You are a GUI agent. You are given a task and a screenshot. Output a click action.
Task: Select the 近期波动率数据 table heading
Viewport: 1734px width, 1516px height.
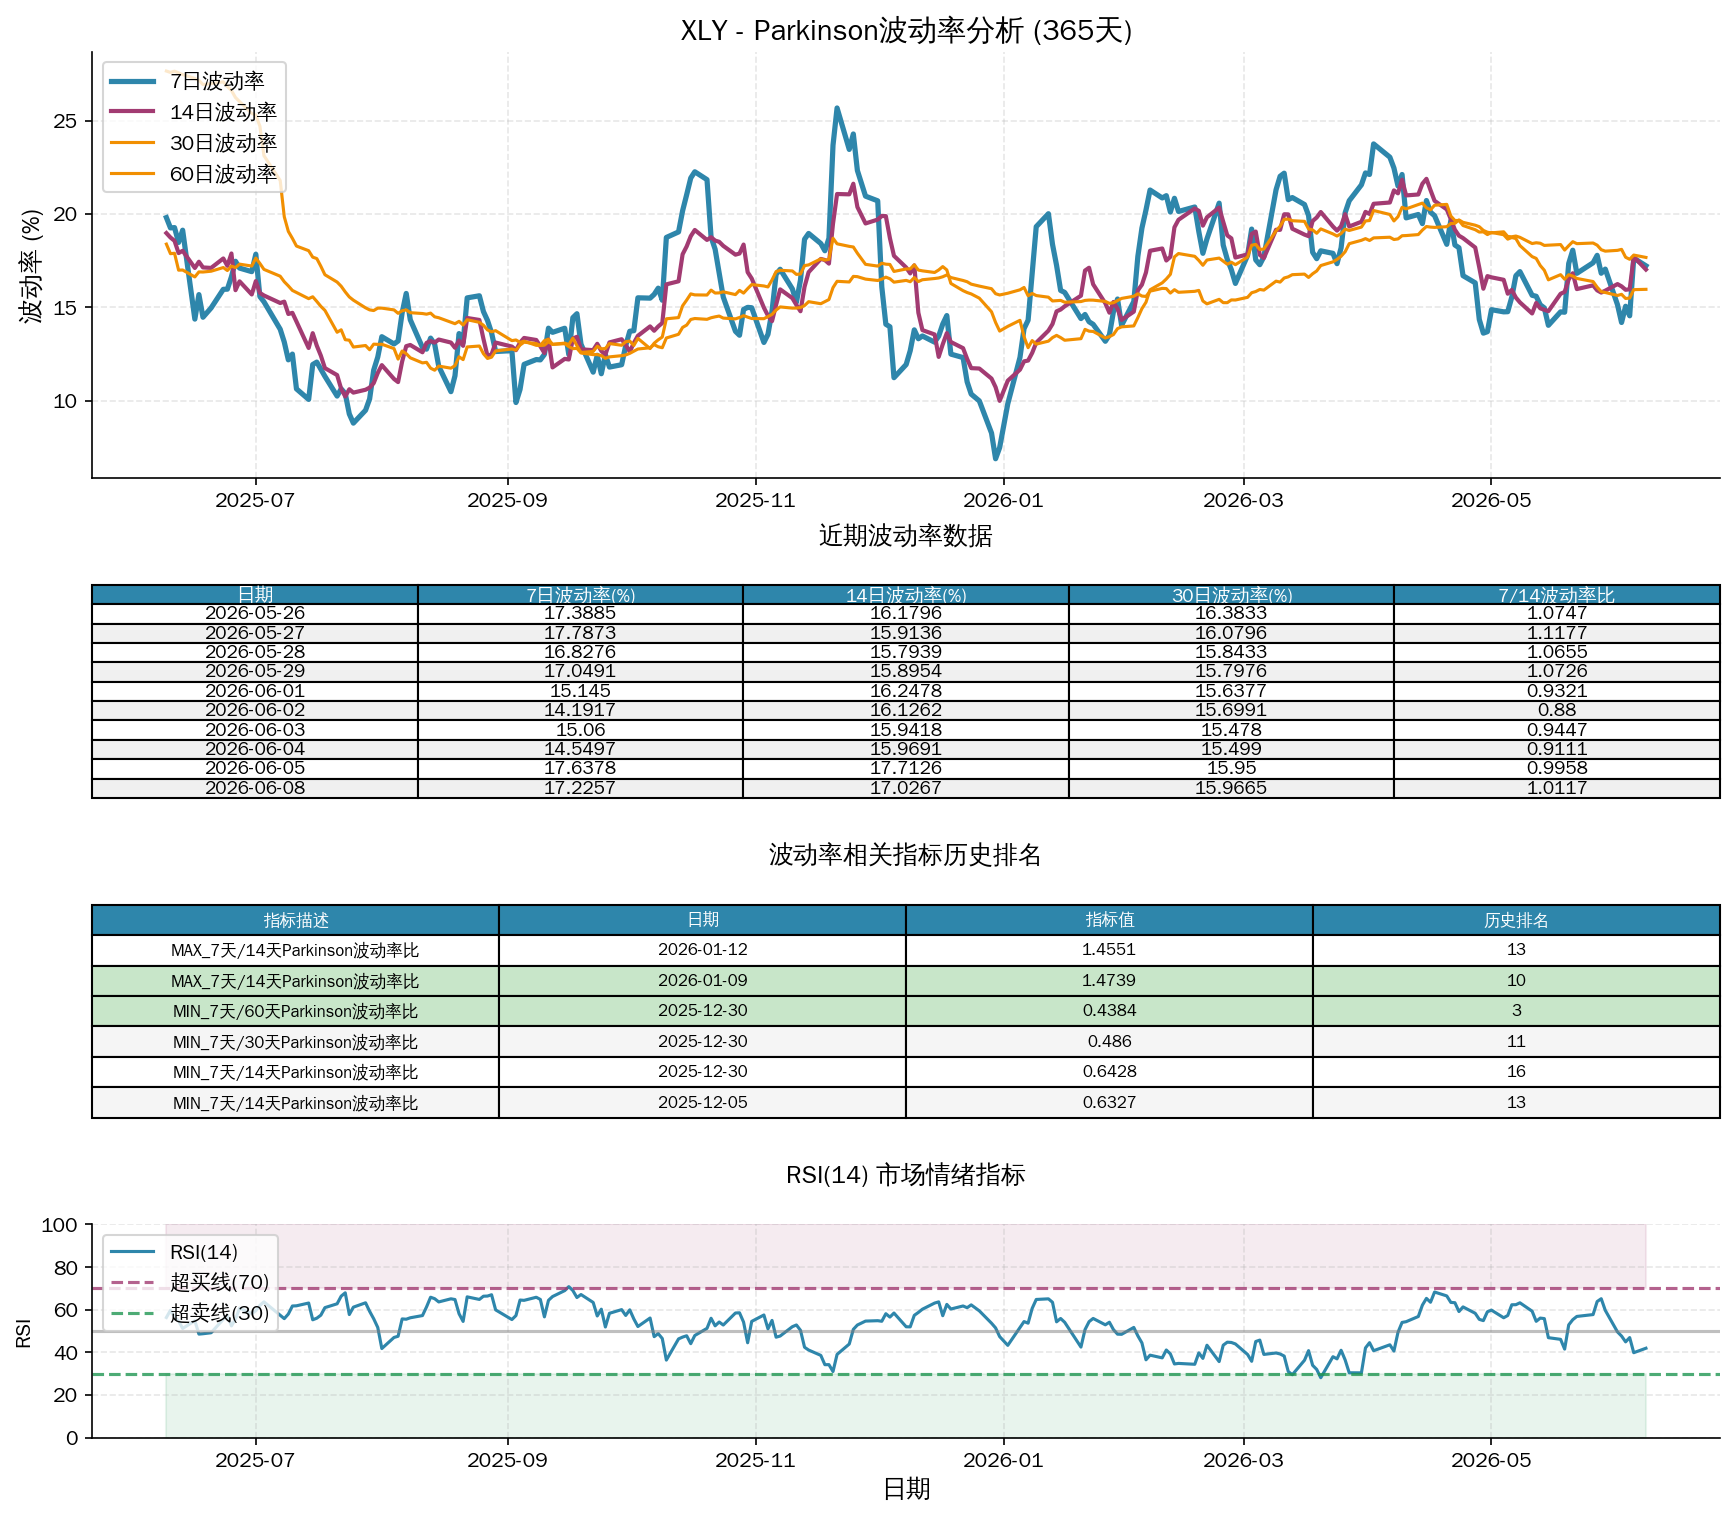[x=906, y=536]
